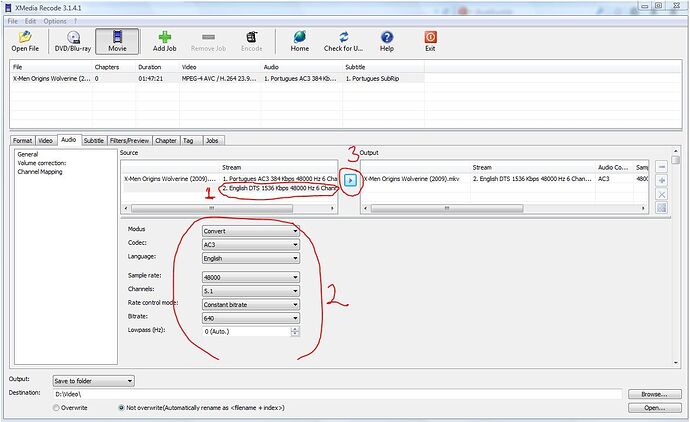
Task: Select source stream 1. Portugues AC3 384 Kbps
Action: [x=280, y=179]
